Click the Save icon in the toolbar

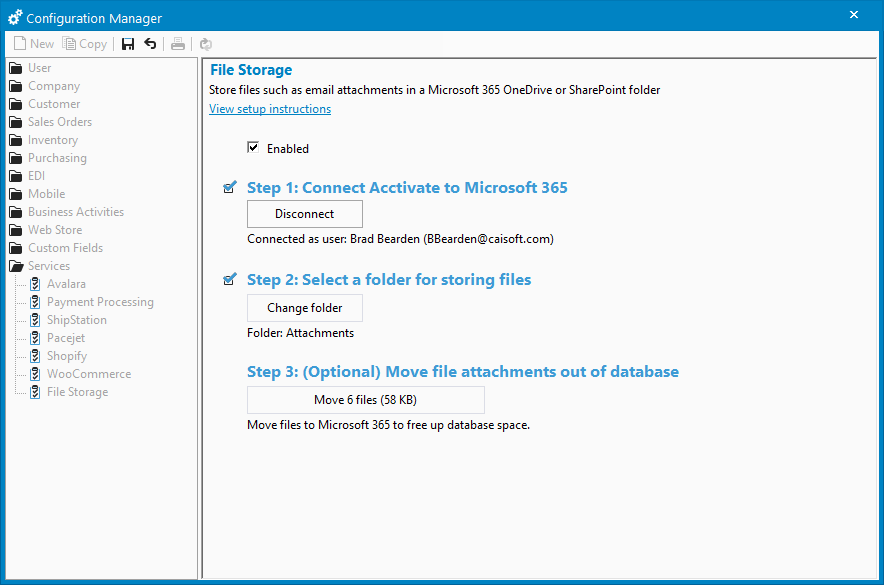127,43
